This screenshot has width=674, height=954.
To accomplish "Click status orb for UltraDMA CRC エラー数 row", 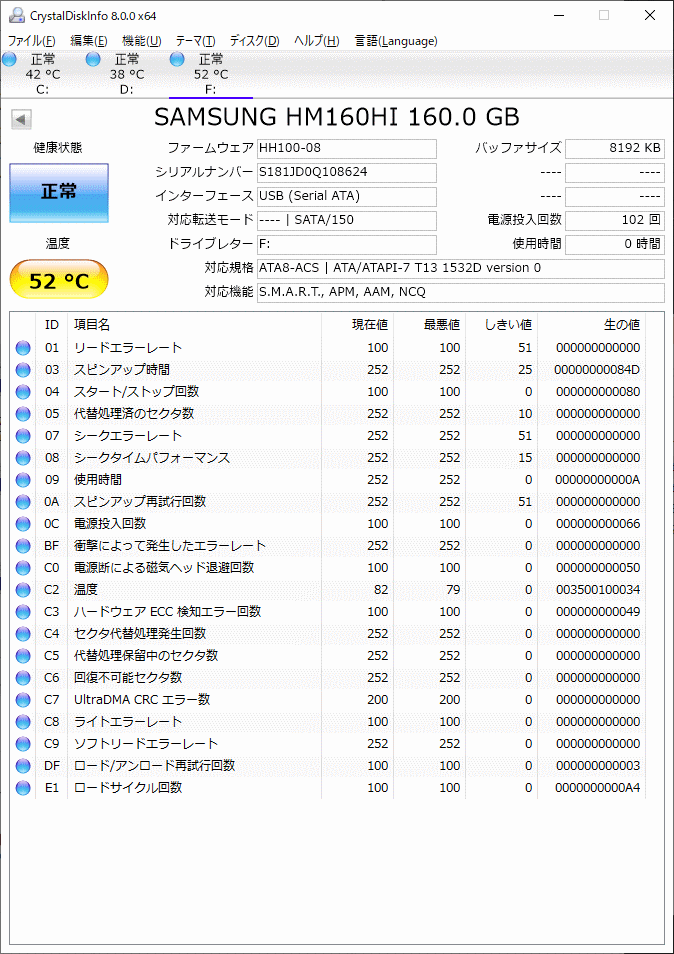I will tap(23, 700).
